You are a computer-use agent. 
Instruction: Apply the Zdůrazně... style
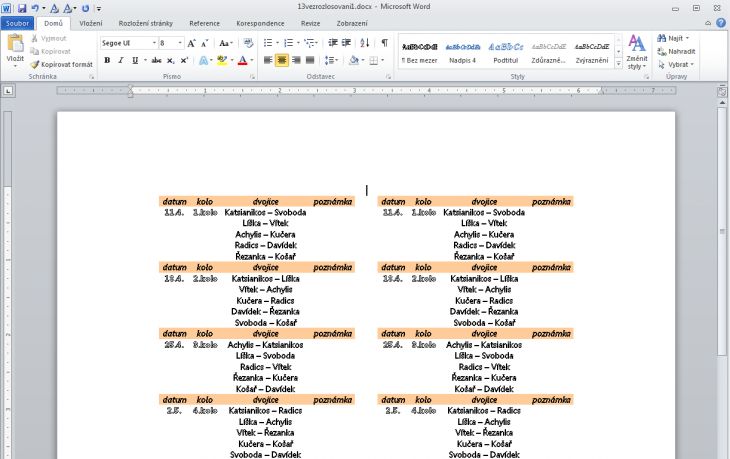click(548, 53)
